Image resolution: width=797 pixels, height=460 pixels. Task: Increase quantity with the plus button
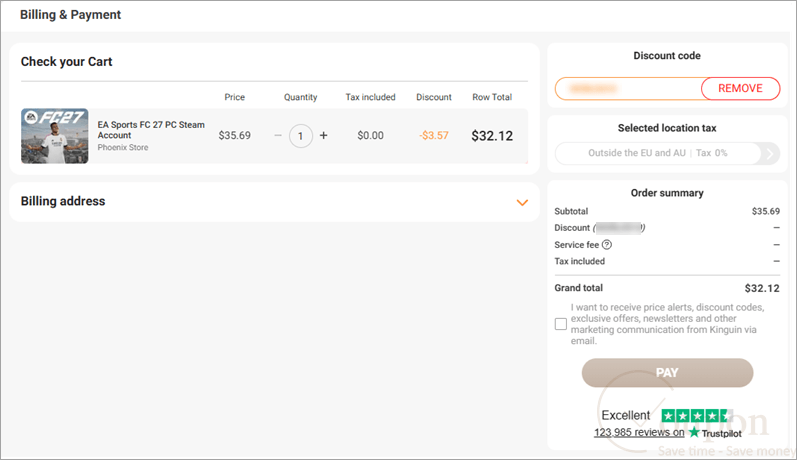point(323,136)
